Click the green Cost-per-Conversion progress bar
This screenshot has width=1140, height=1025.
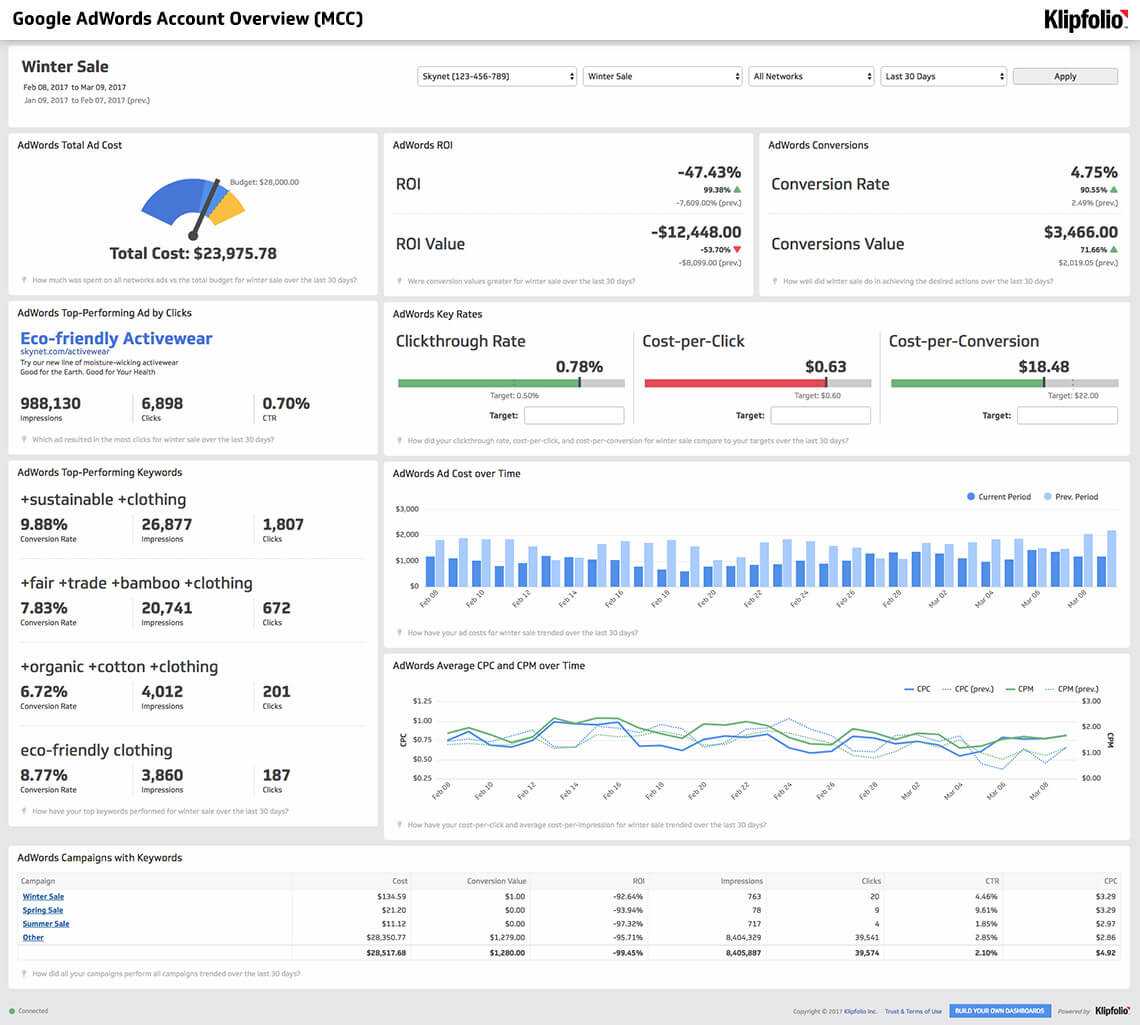(x=967, y=383)
